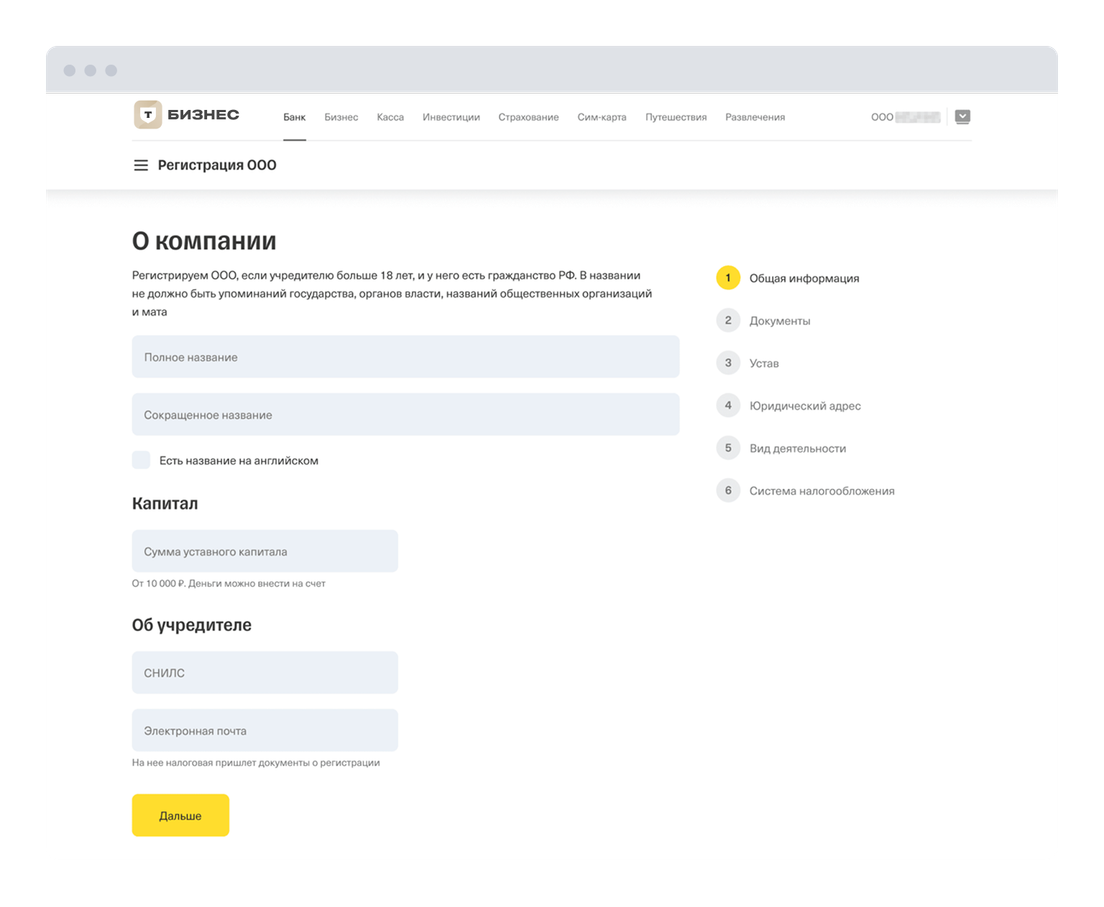Click into the СНИЛС field

[265, 673]
